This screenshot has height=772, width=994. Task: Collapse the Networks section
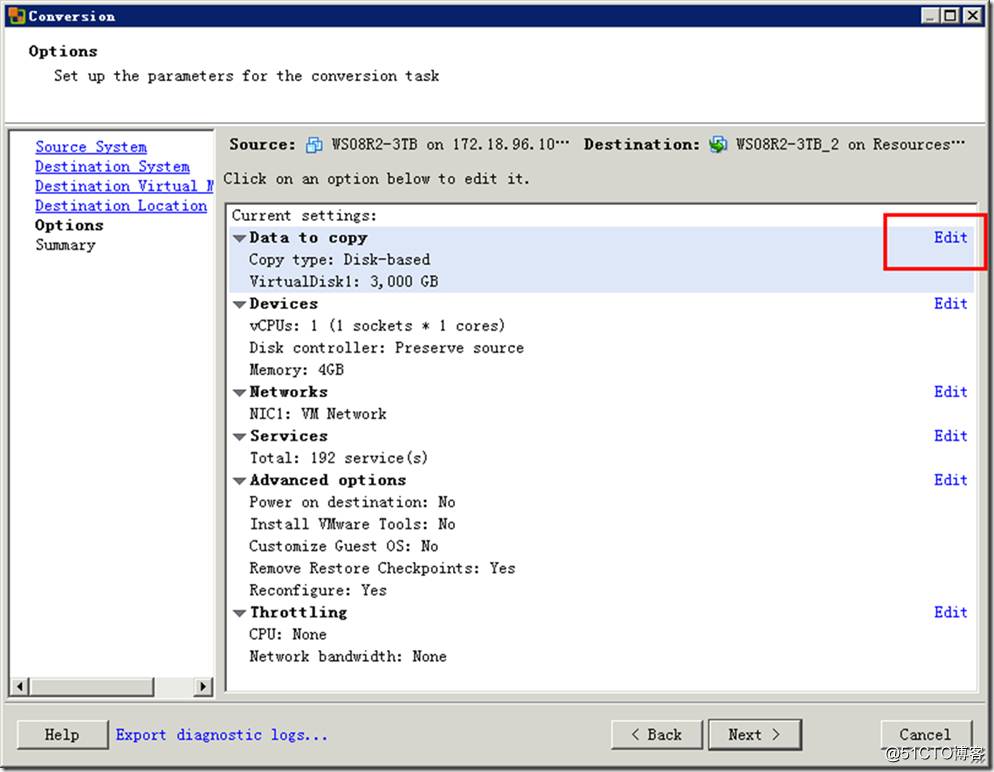[x=240, y=392]
